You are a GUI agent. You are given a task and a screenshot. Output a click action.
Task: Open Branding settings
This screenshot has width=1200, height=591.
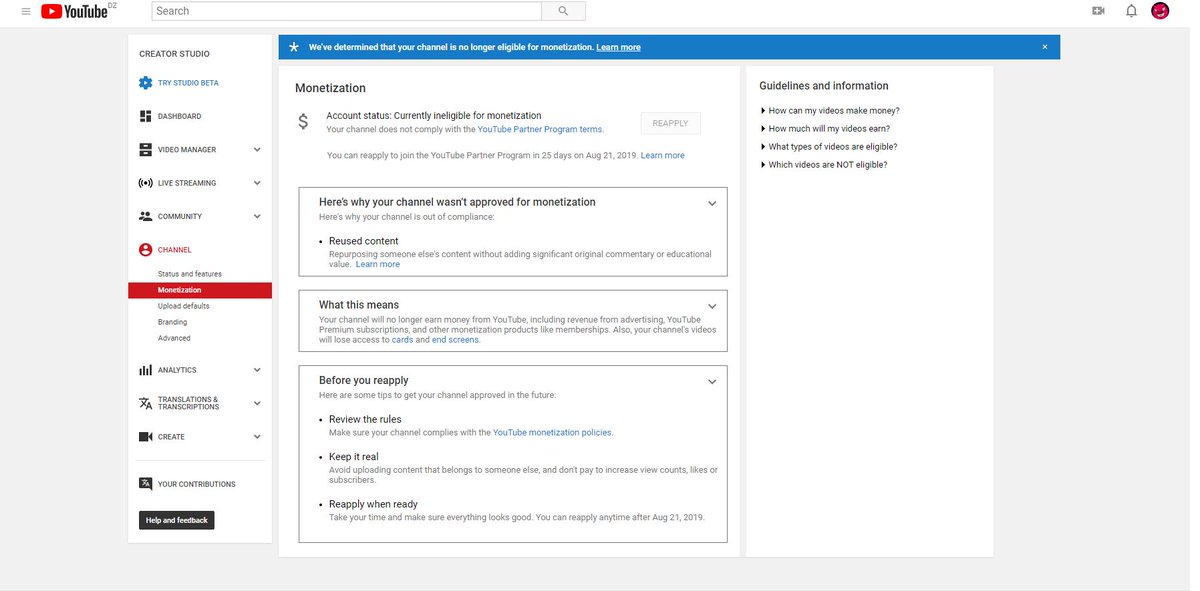(x=172, y=322)
